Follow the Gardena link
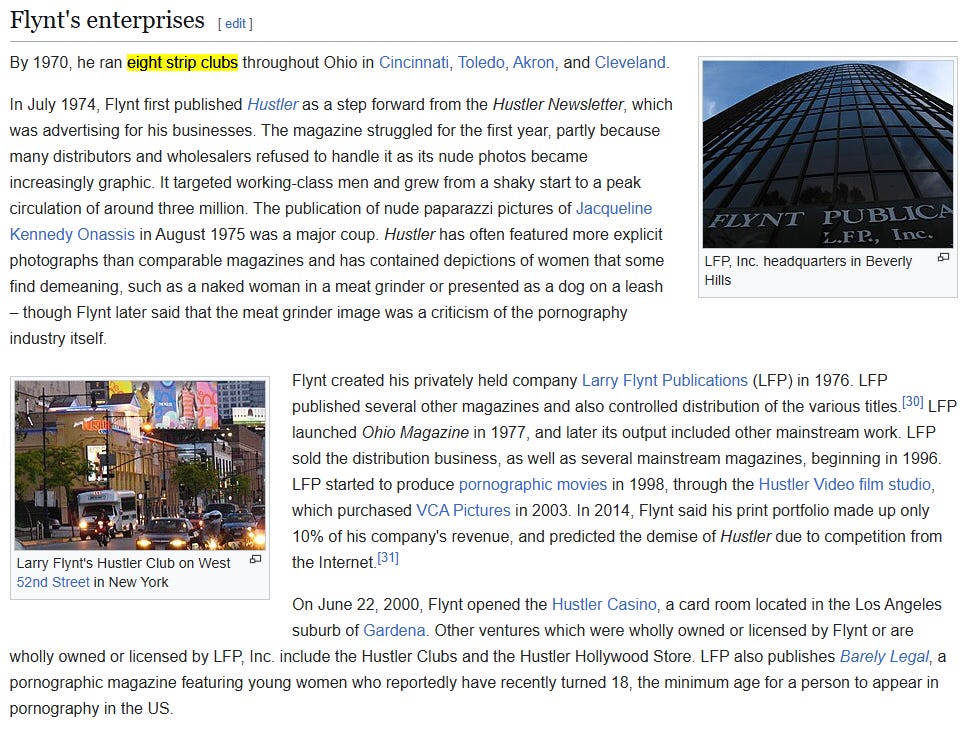This screenshot has height=737, width=963. [x=394, y=631]
